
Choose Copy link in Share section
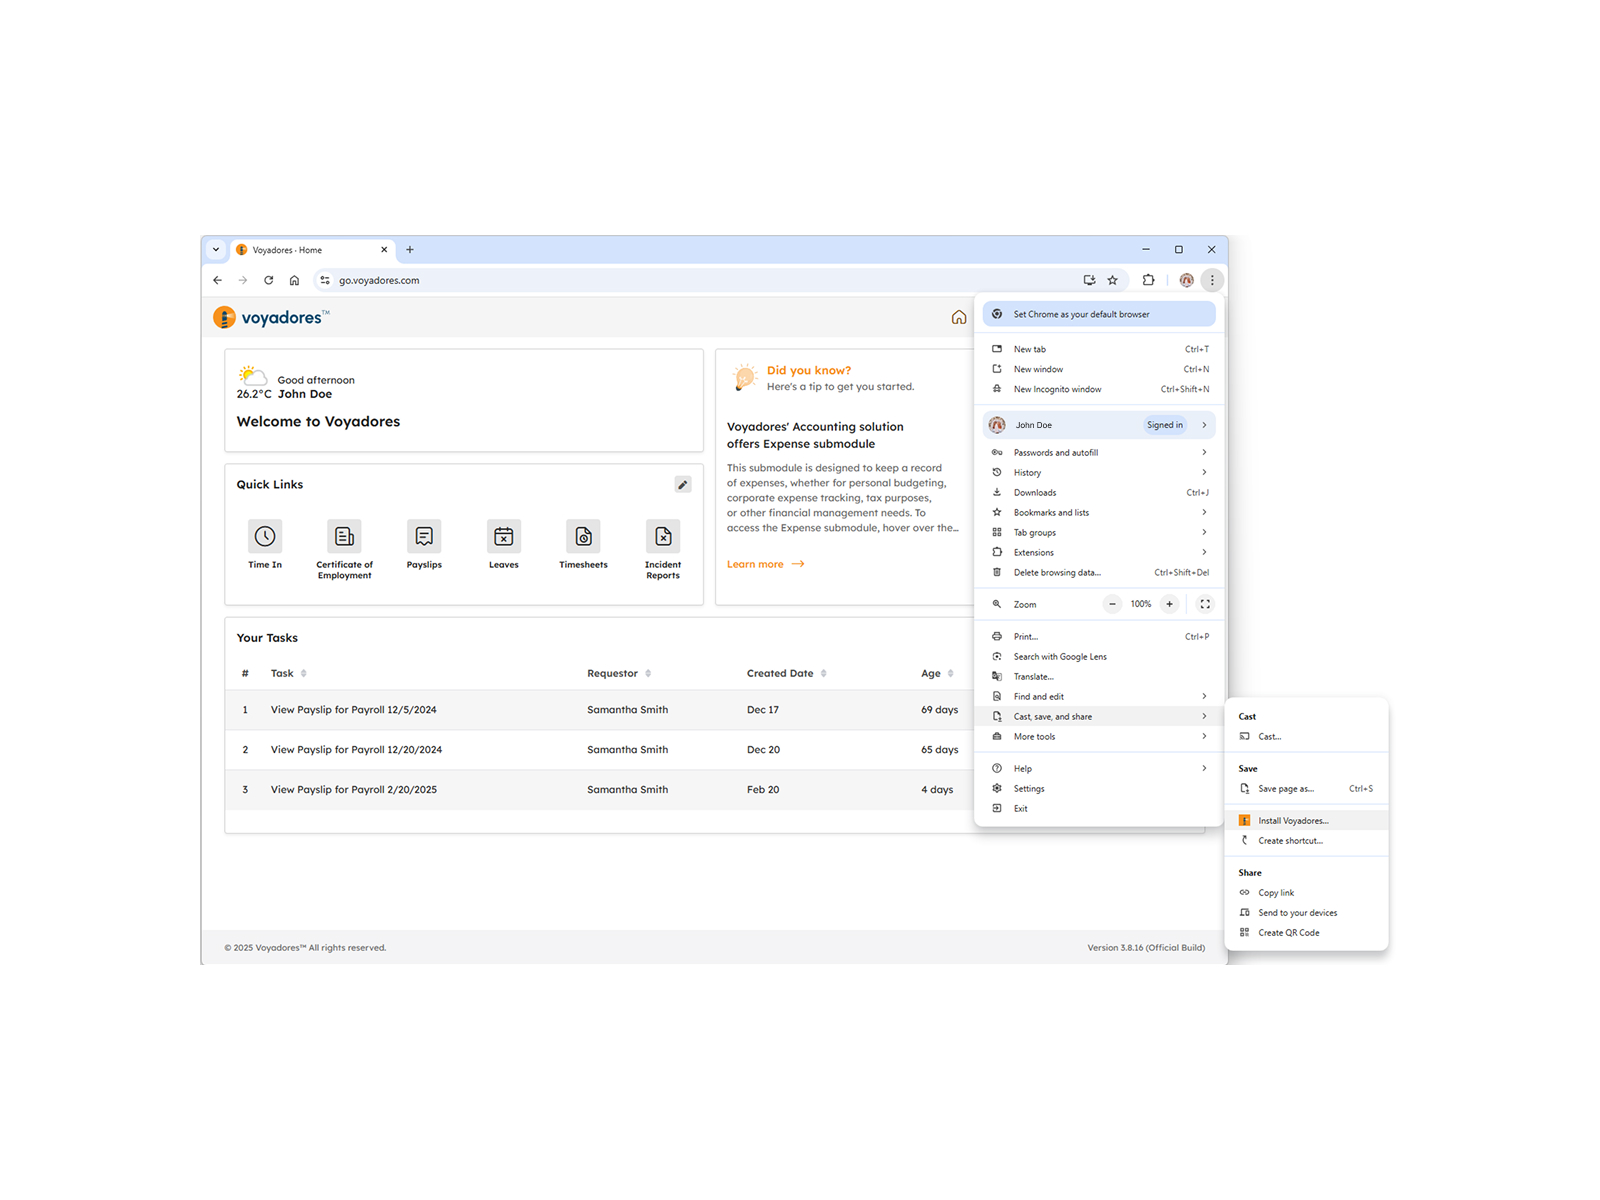point(1306,893)
